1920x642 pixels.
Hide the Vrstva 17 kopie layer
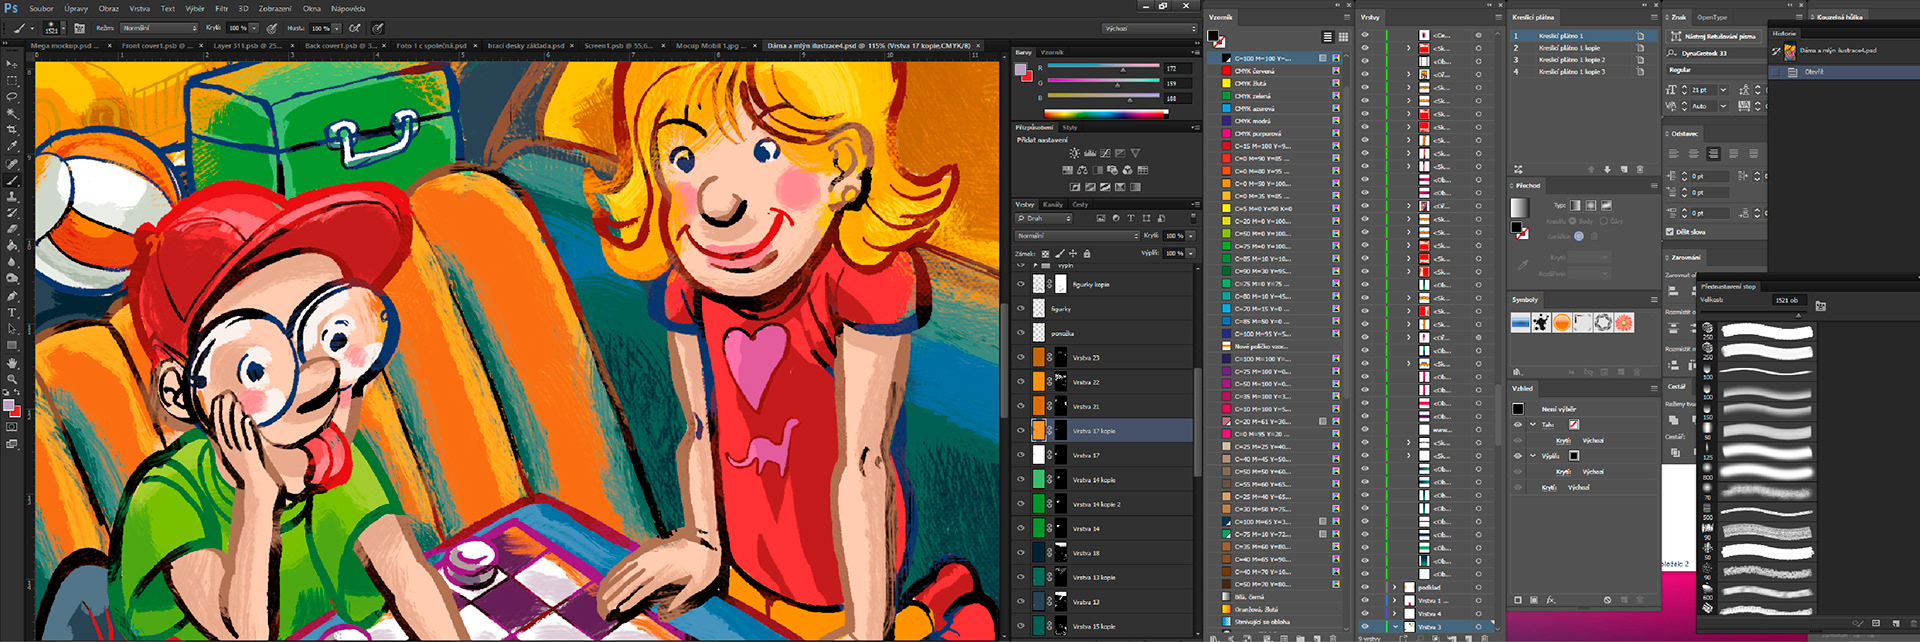coord(1021,430)
